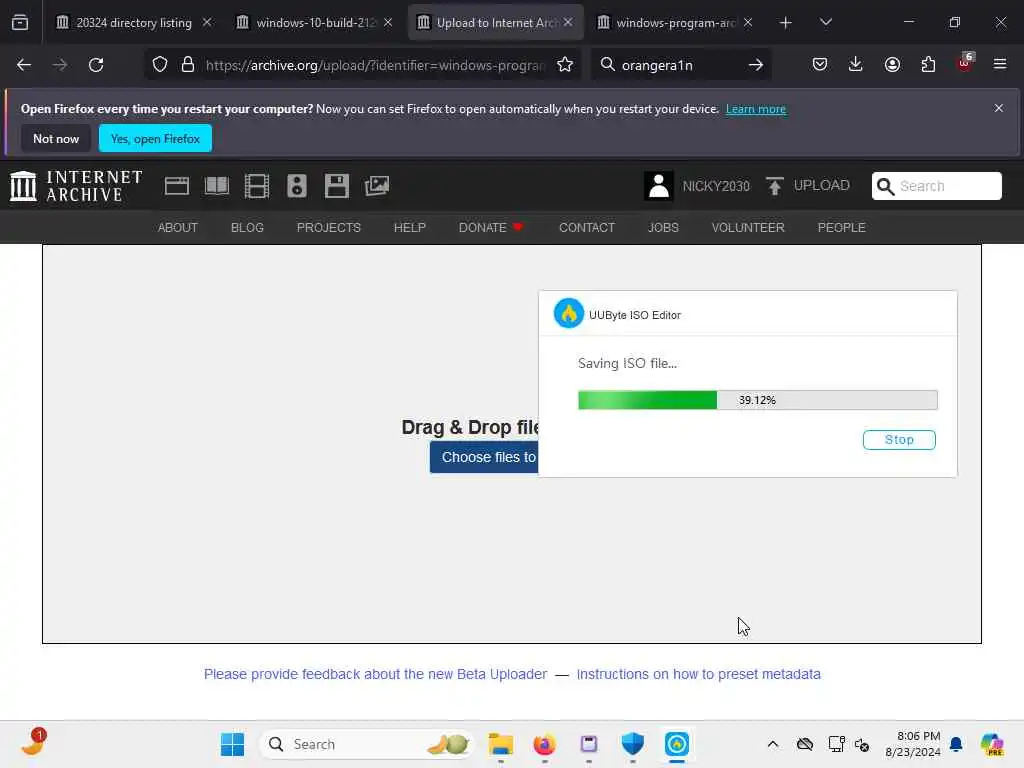Open the CONTACT menu item

pyautogui.click(x=586, y=227)
